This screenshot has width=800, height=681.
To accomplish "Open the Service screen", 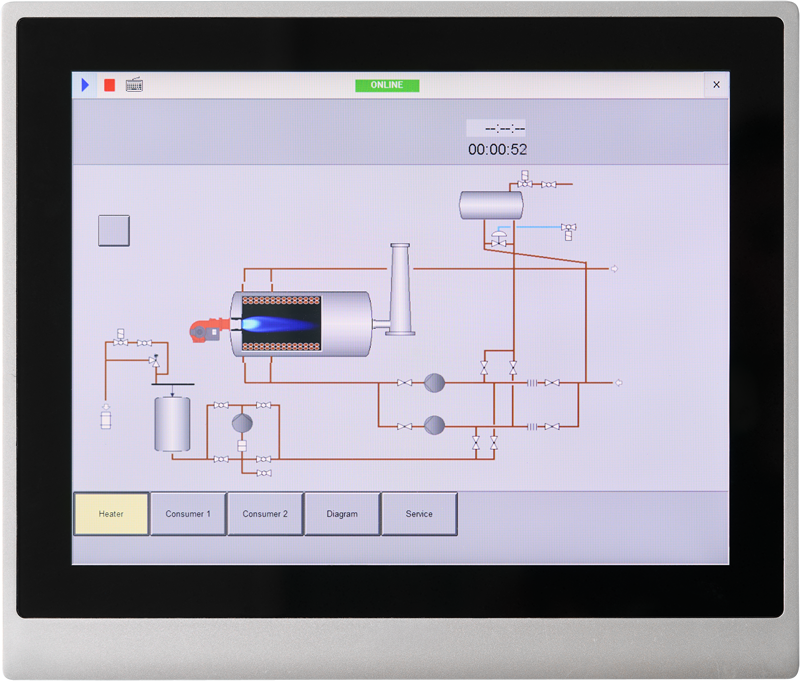I will [x=420, y=513].
